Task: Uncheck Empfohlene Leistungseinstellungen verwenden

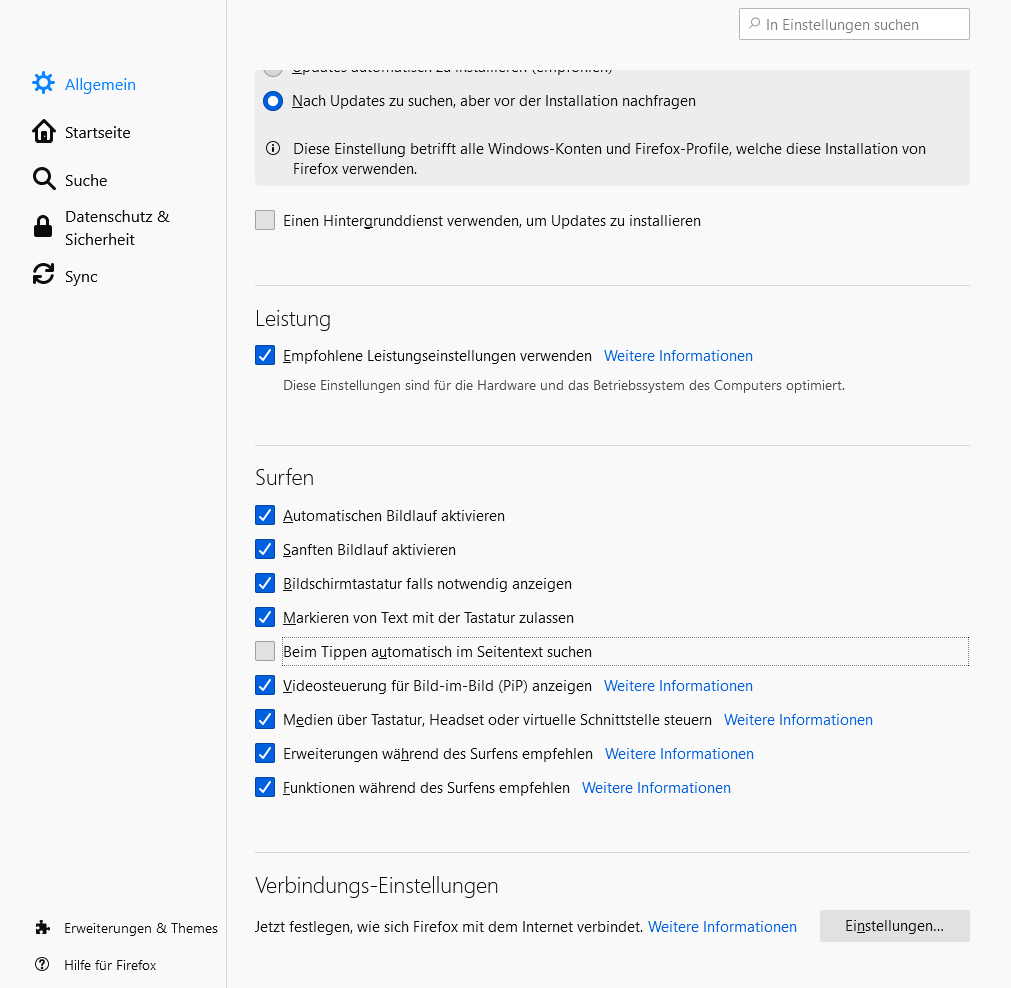Action: (x=265, y=355)
